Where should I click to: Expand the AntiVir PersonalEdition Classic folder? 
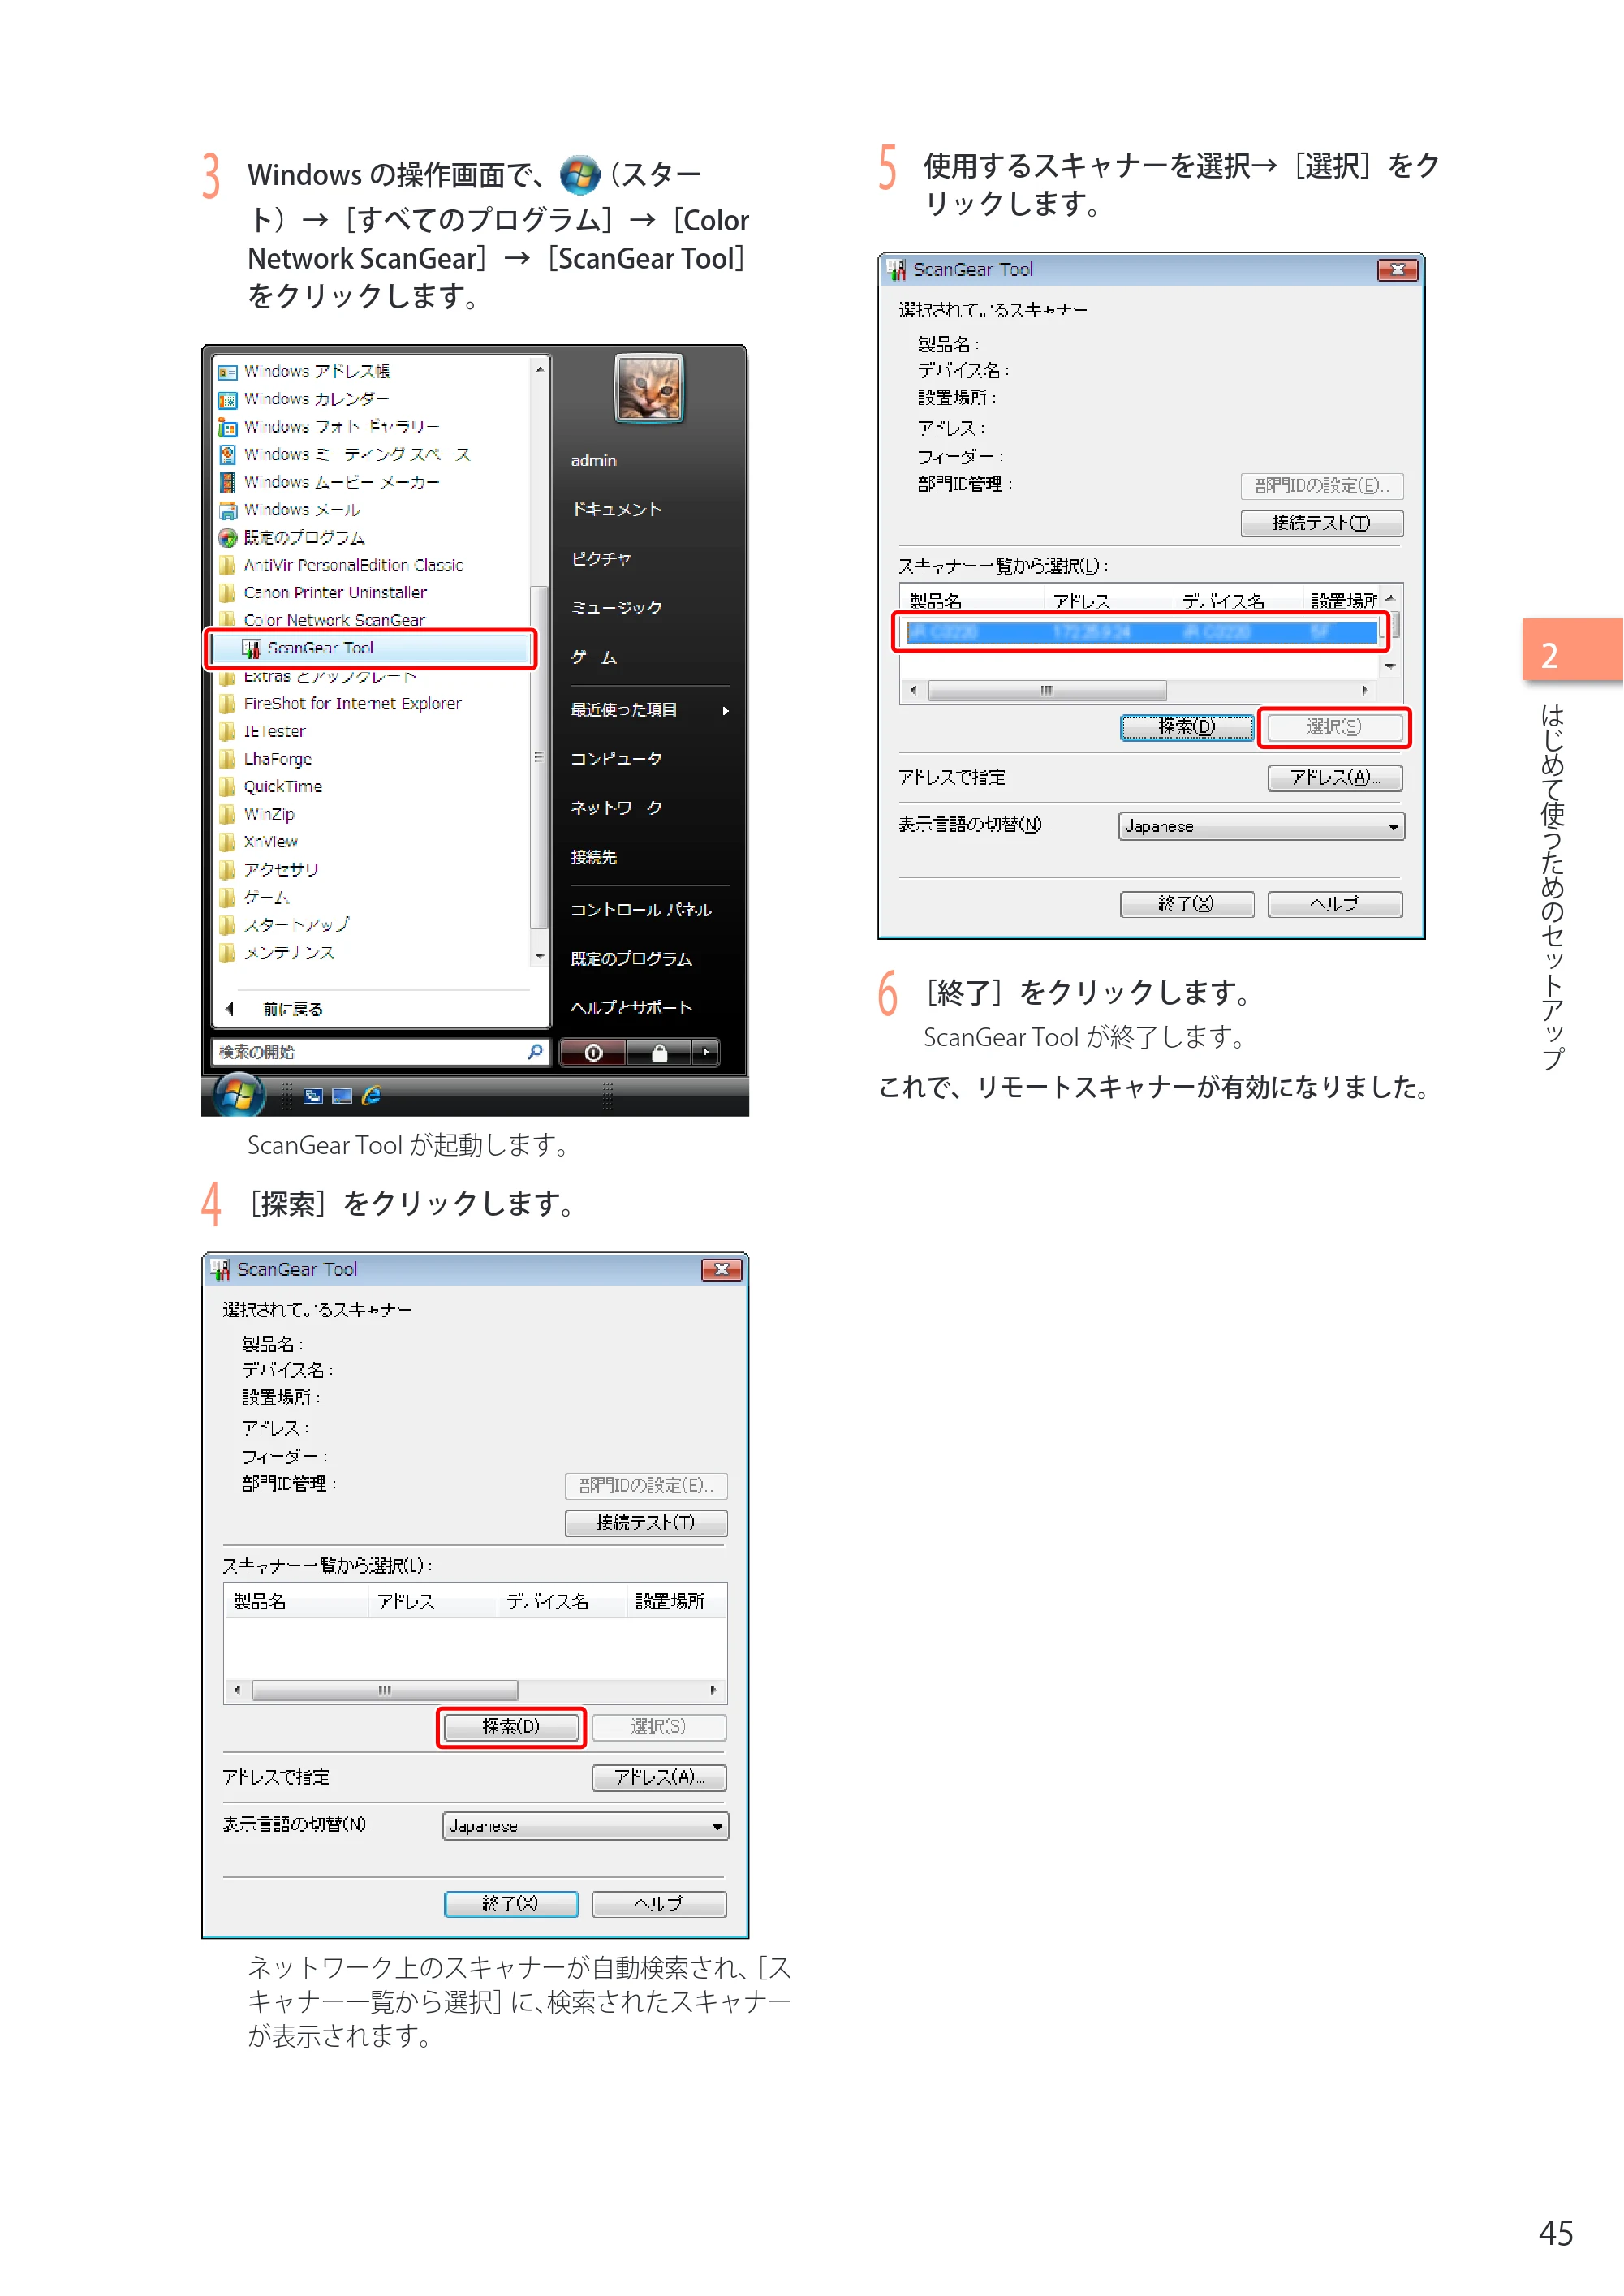341,566
